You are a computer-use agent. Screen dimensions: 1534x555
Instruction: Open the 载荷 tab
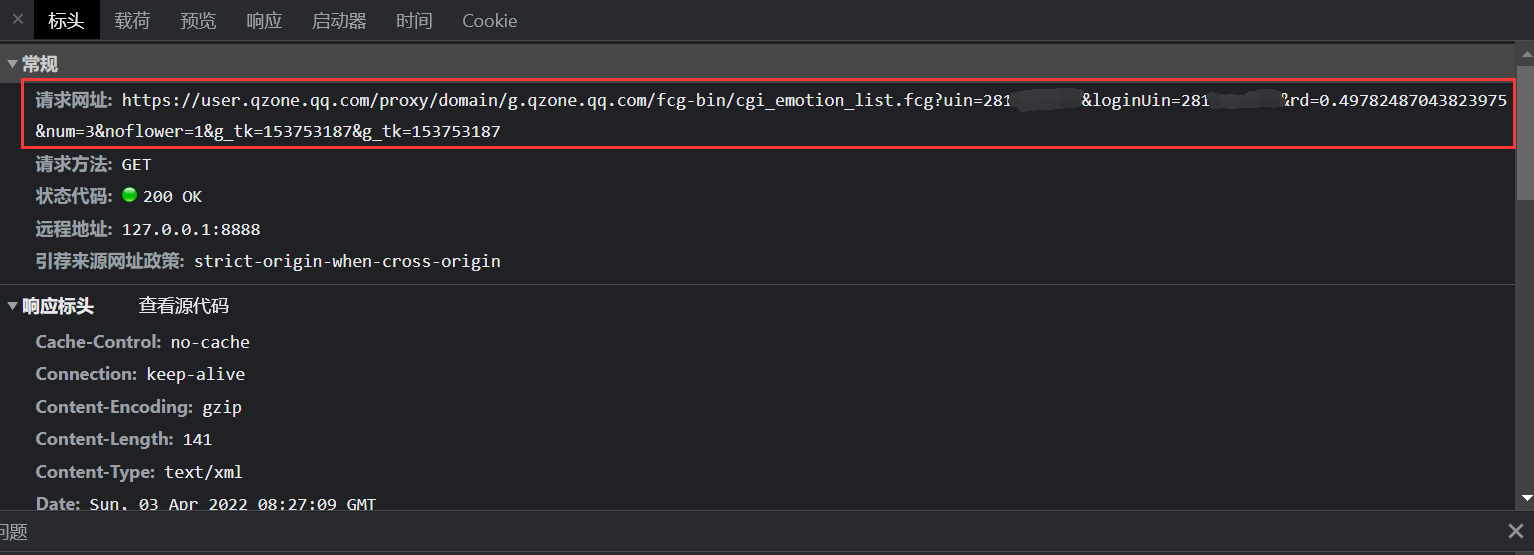pos(132,21)
